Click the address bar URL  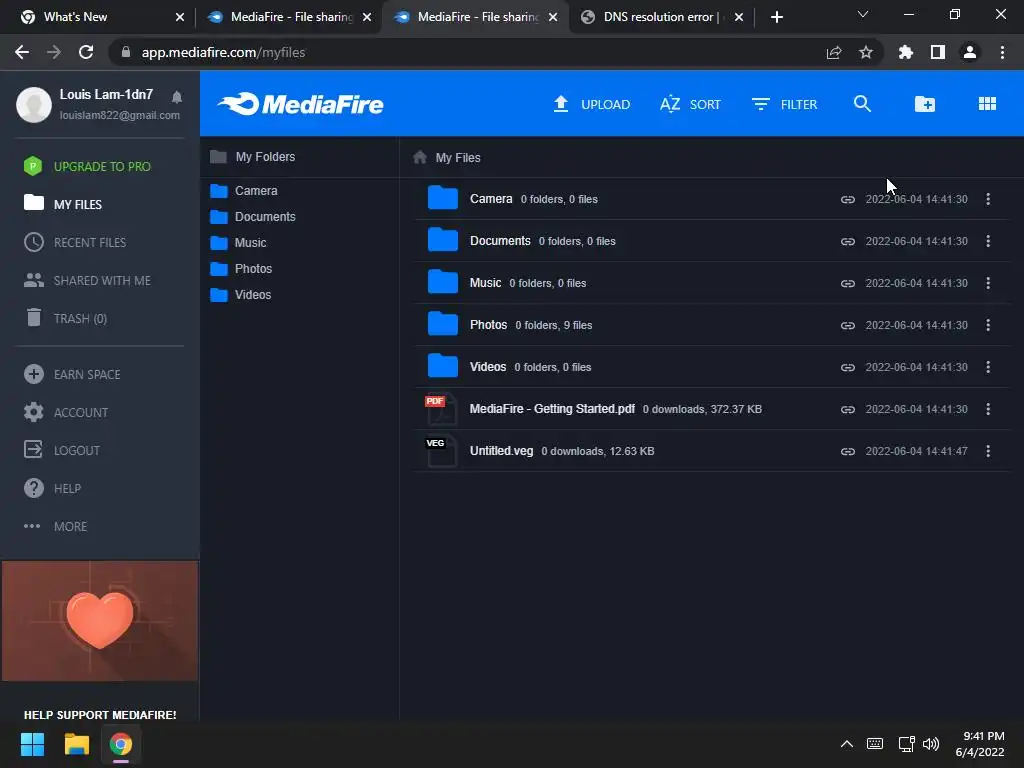point(223,52)
